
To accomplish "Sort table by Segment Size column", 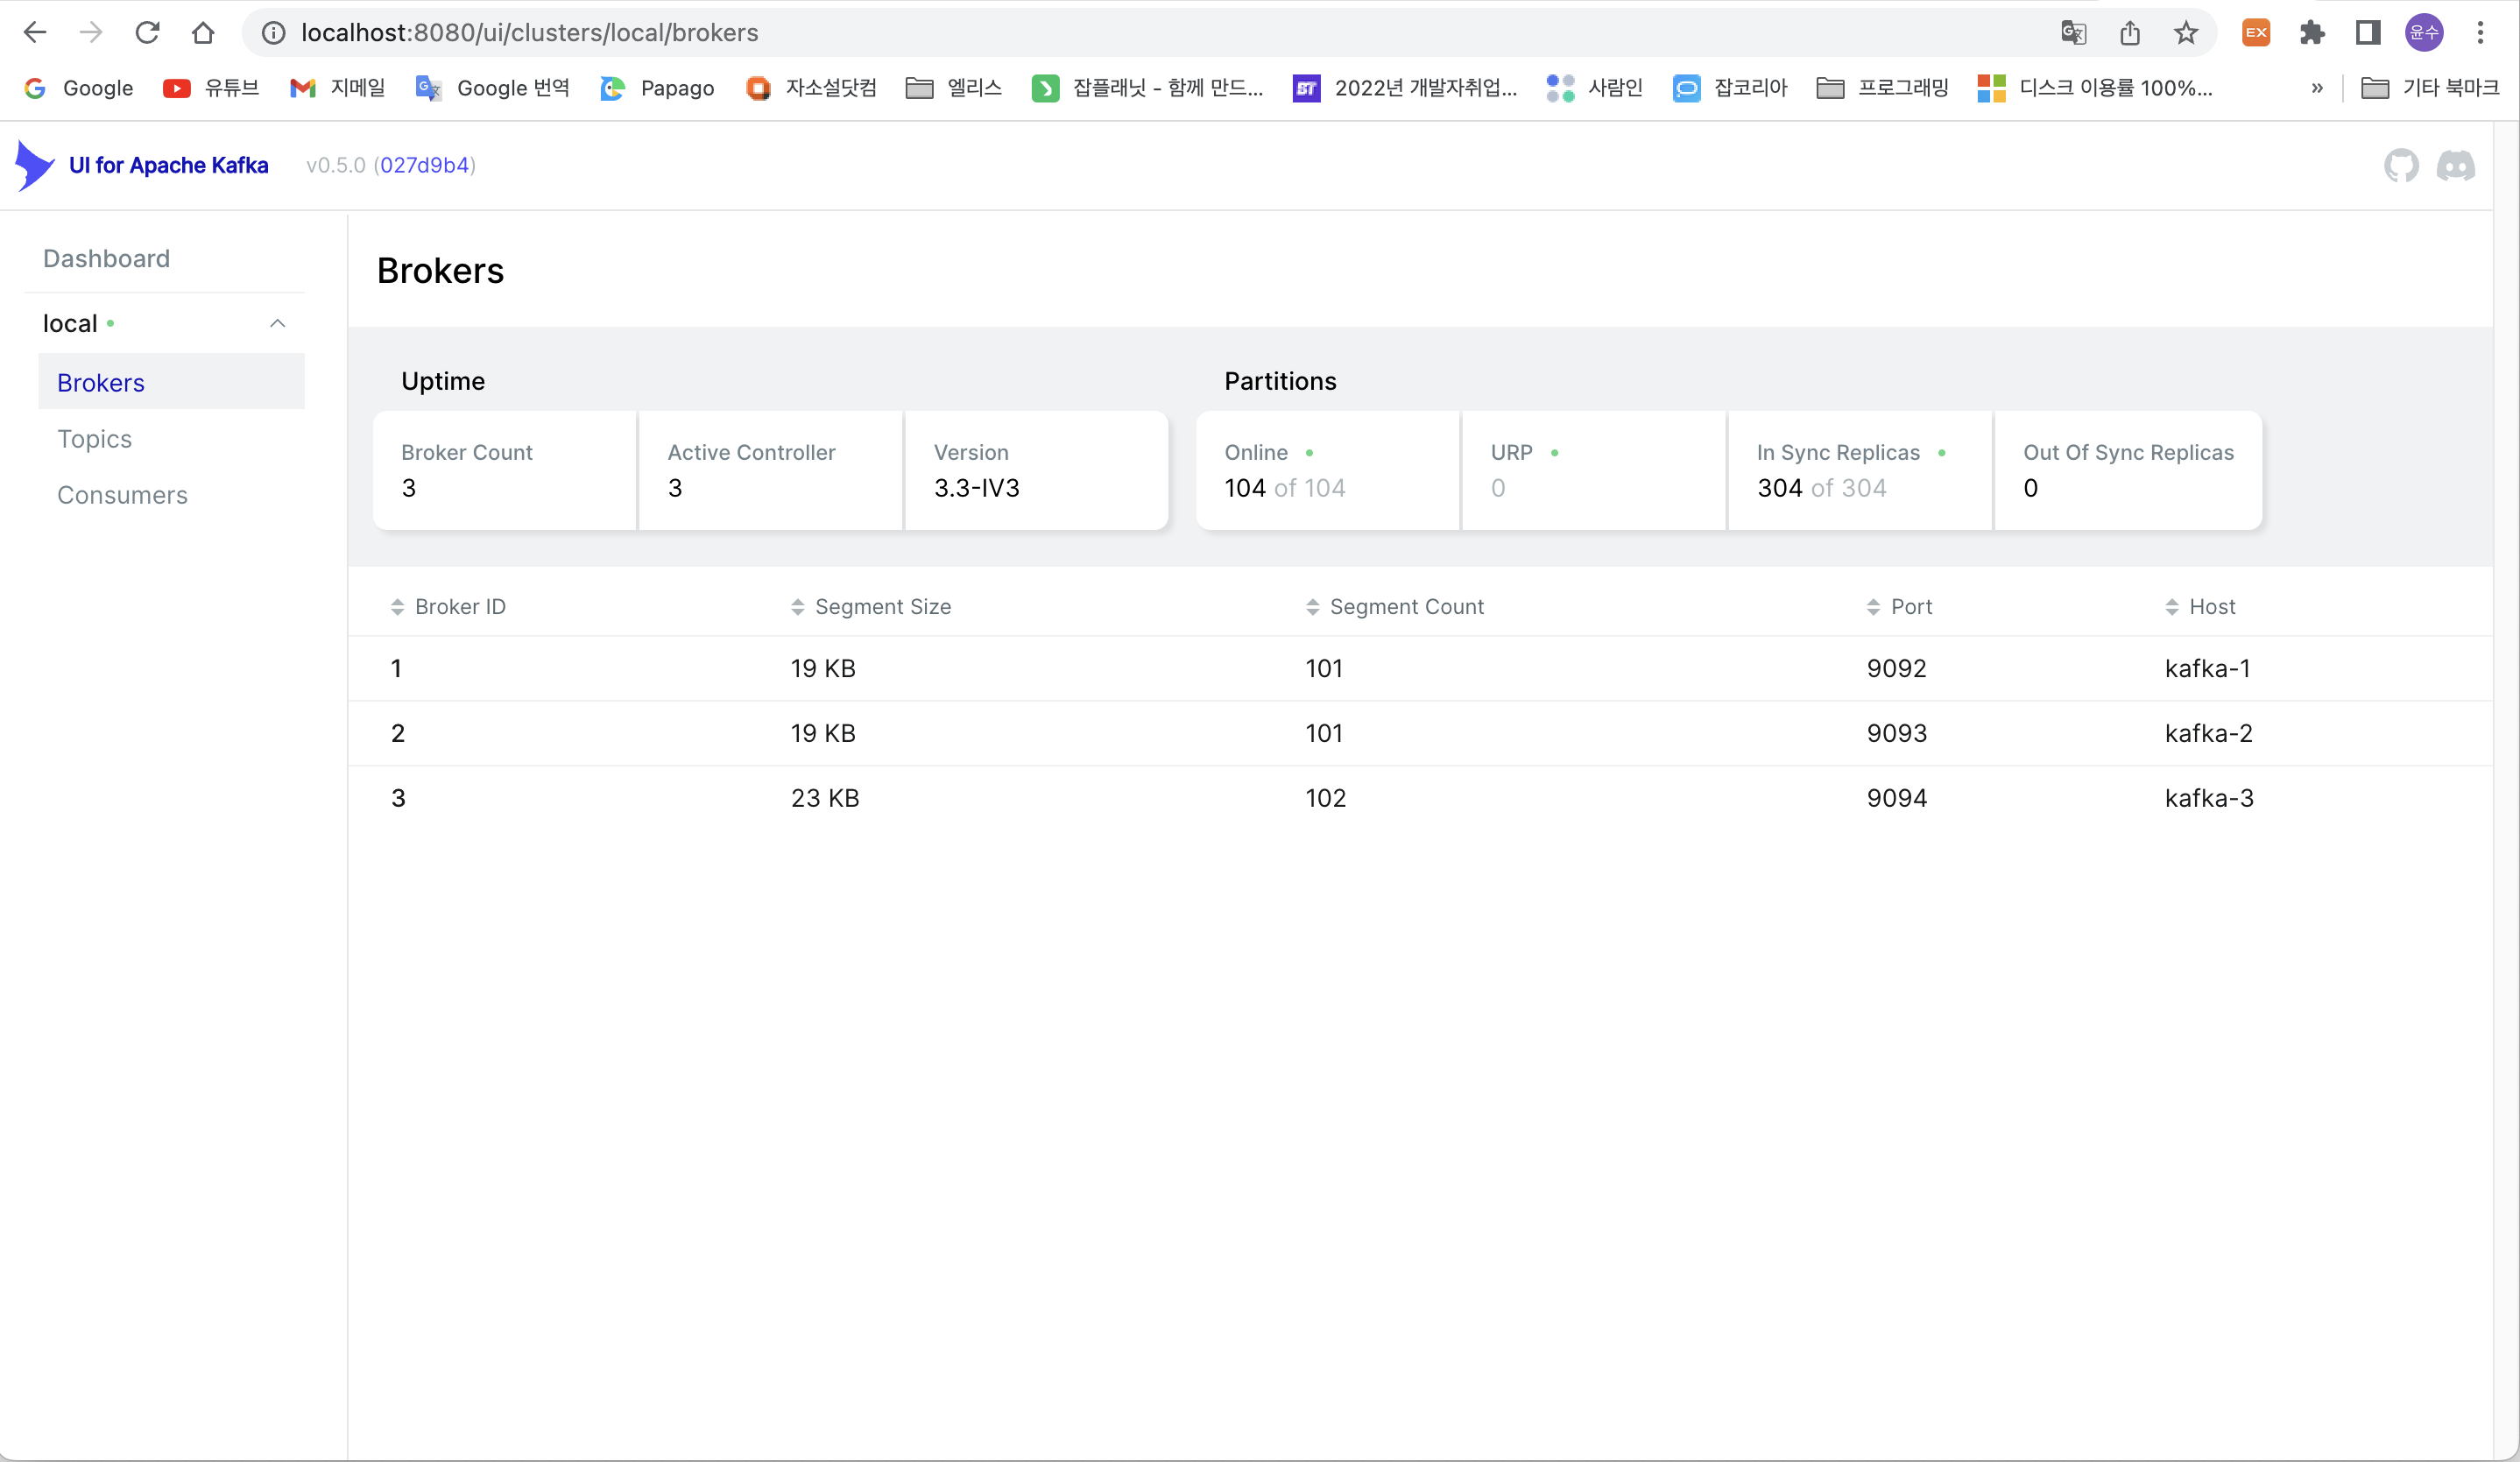I will tap(881, 607).
